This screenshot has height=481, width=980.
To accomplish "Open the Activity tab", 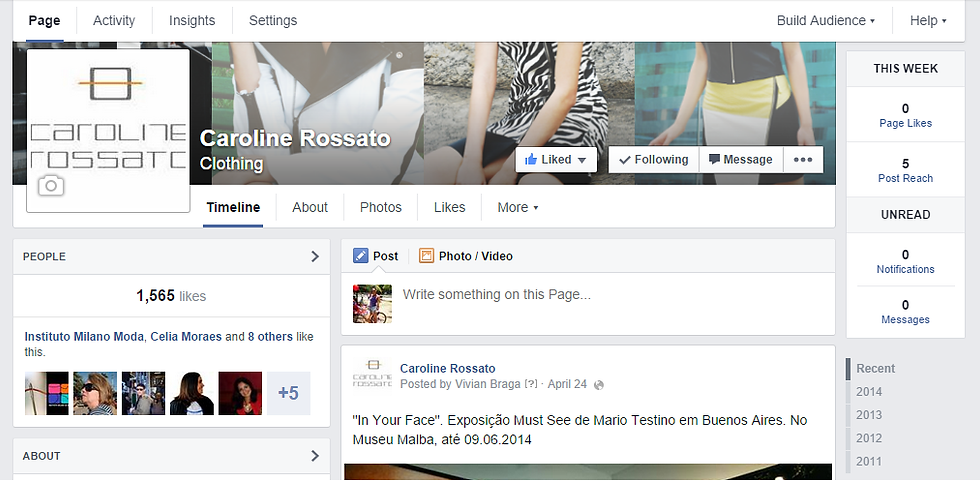I will click(114, 21).
